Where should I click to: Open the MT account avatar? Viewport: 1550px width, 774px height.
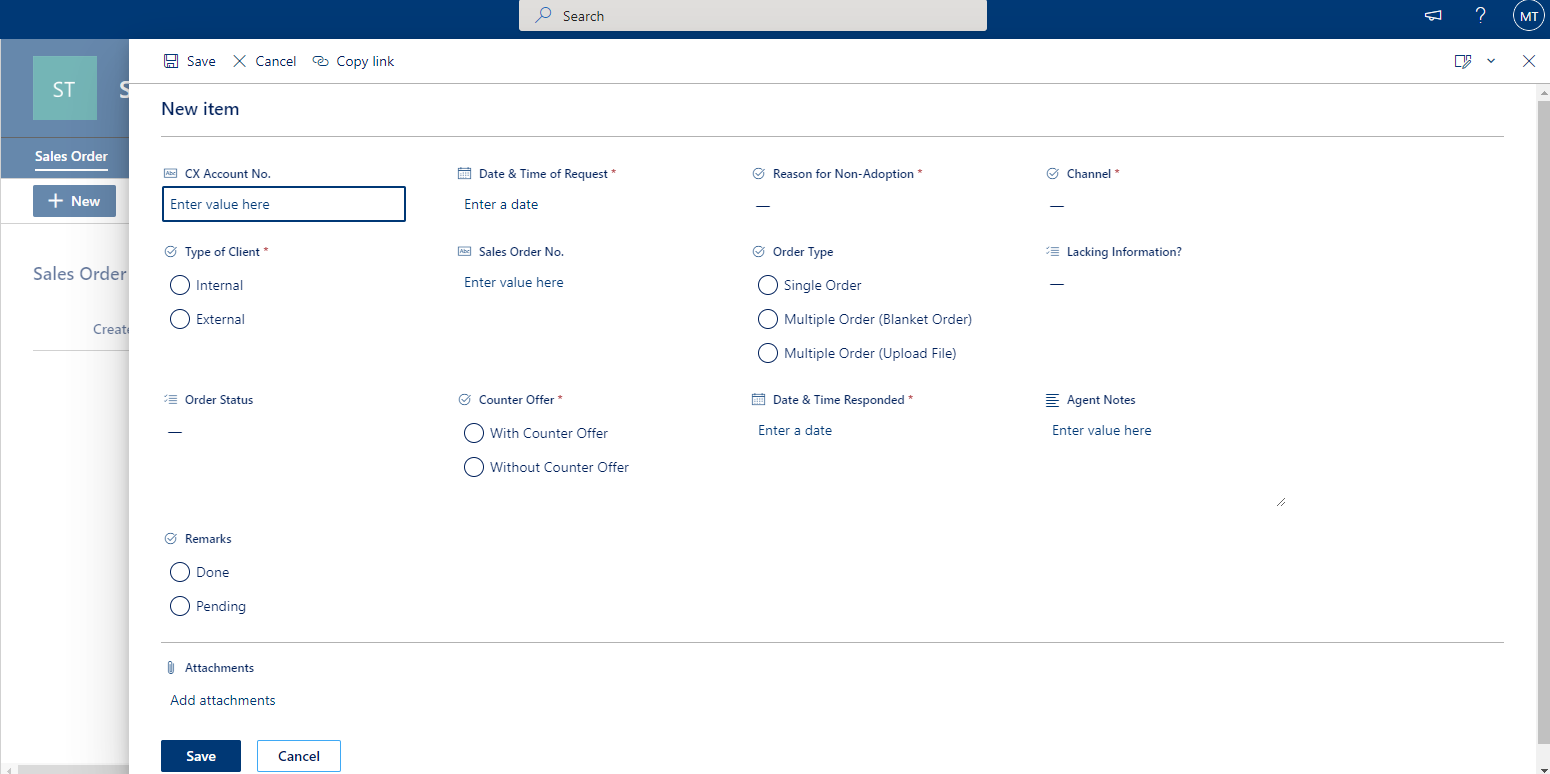1528,15
